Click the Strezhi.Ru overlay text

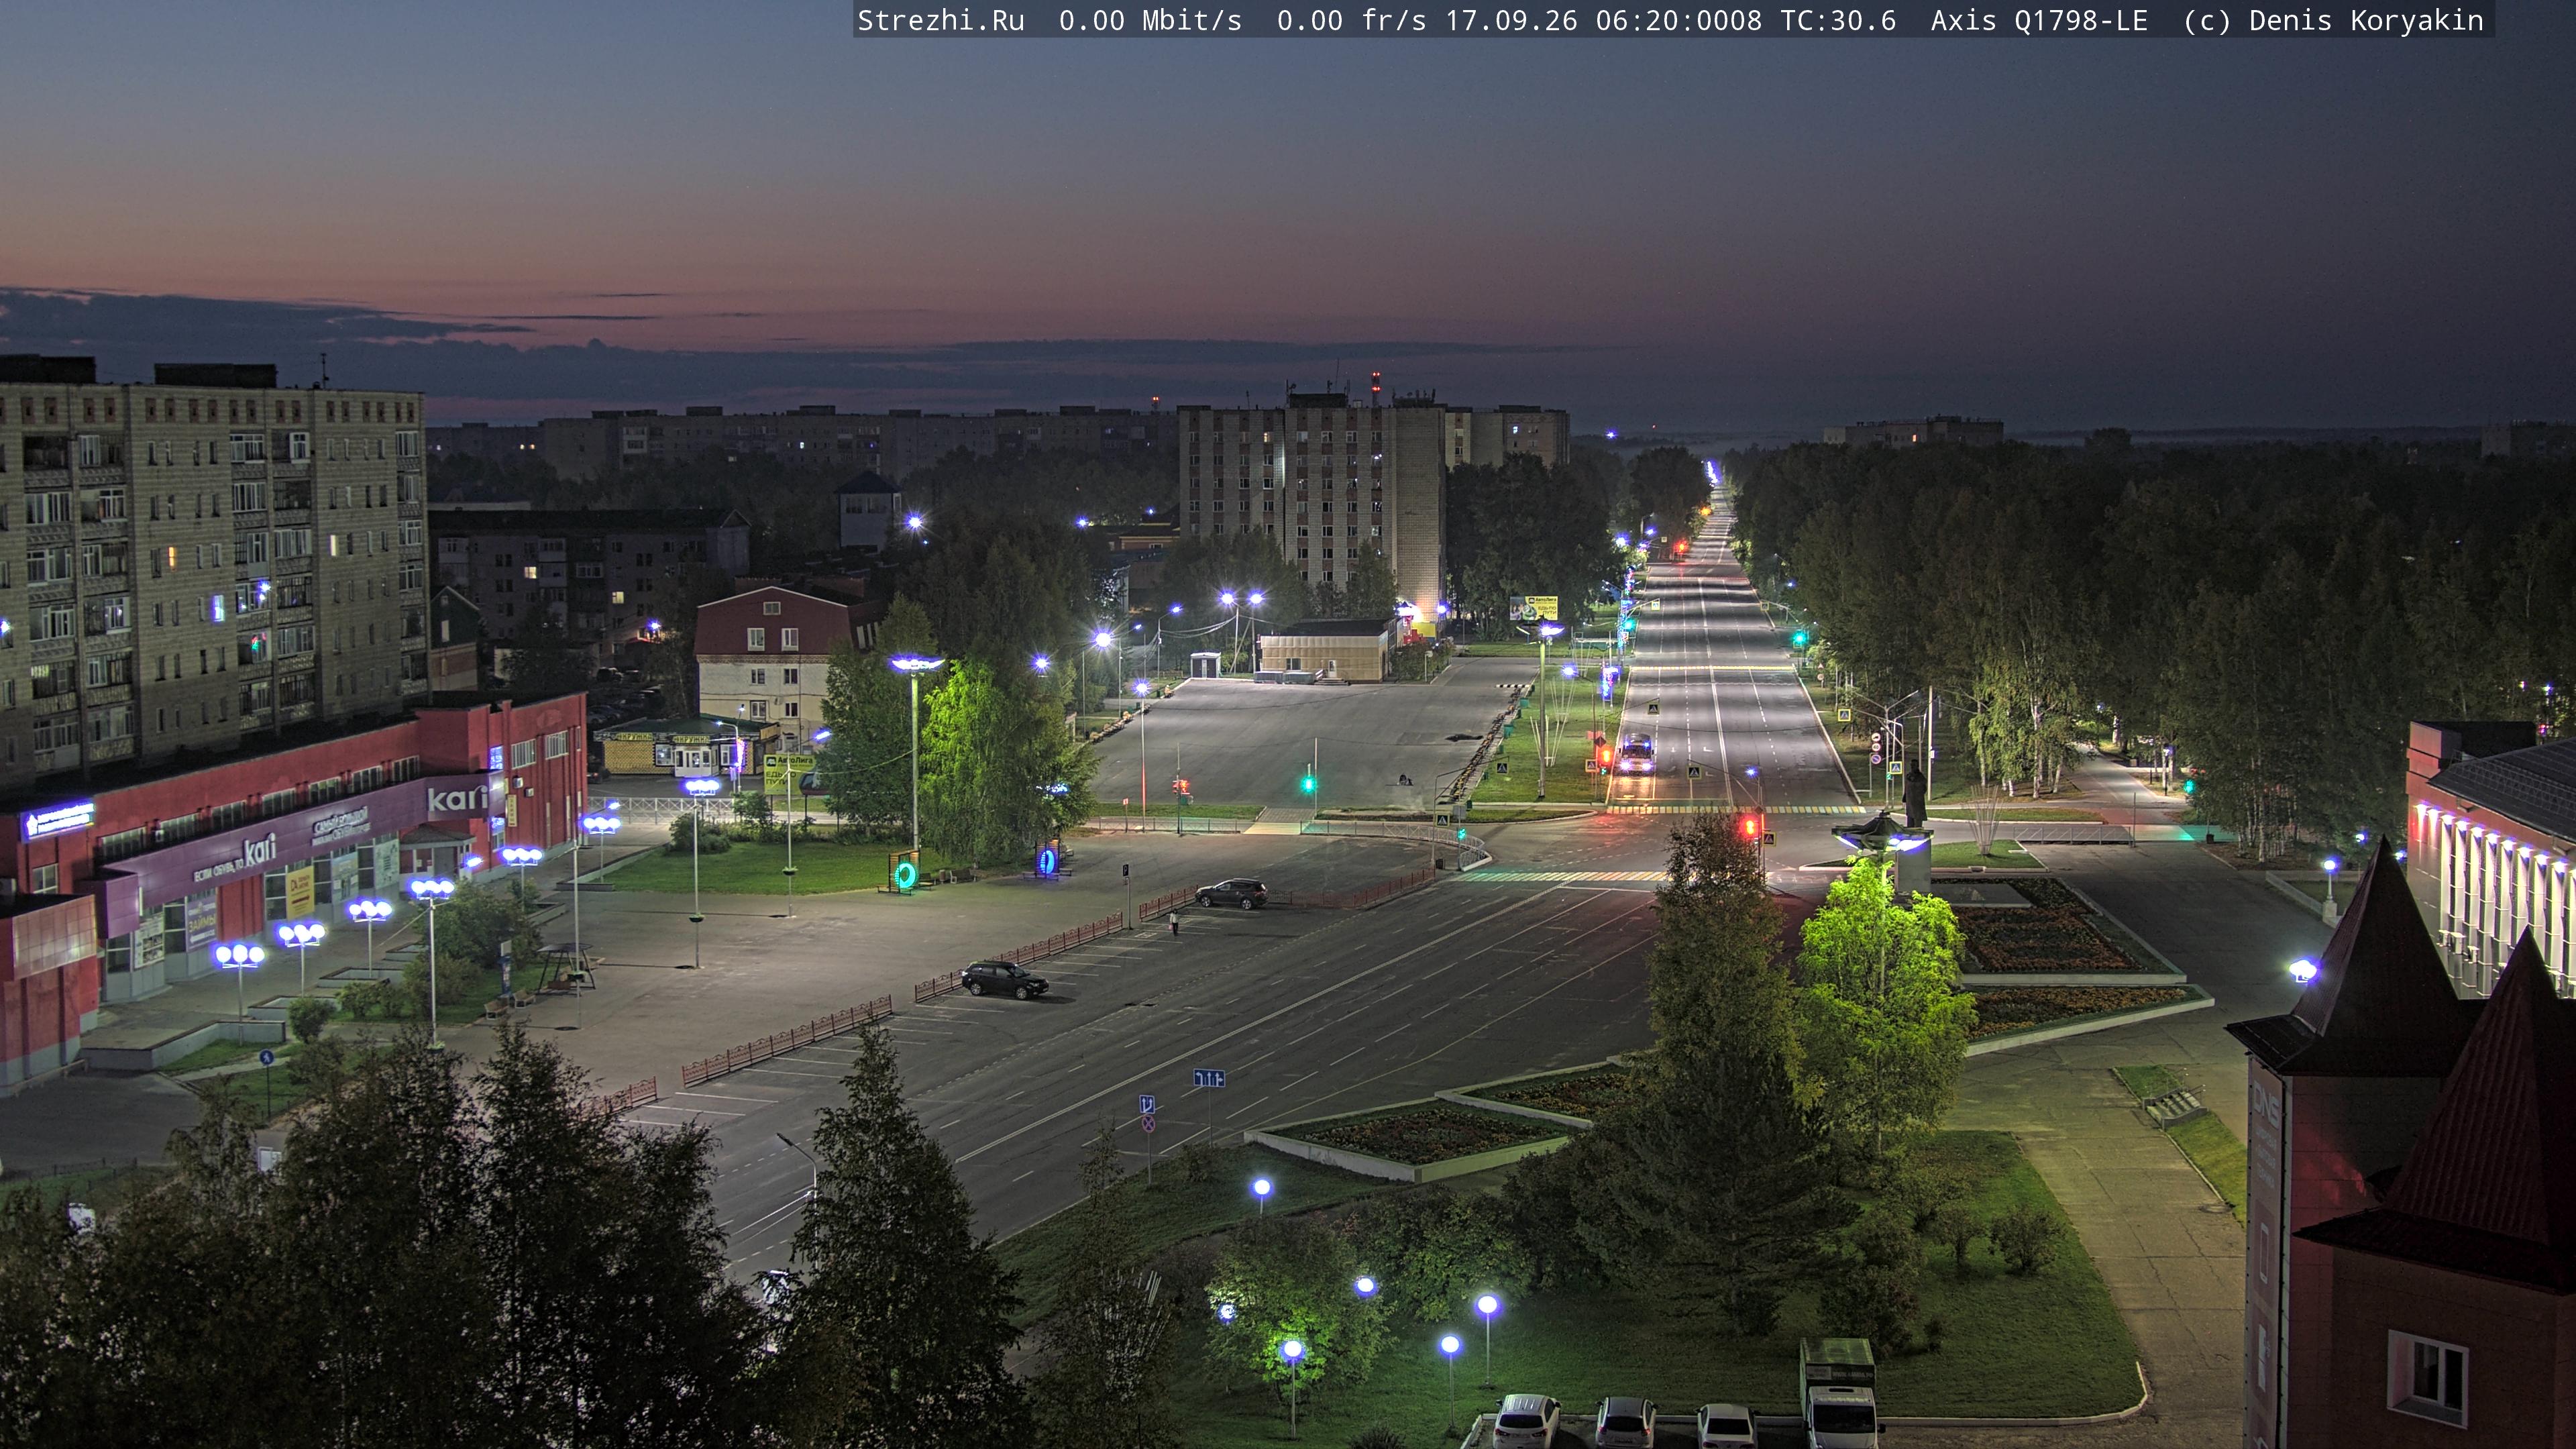[x=941, y=20]
